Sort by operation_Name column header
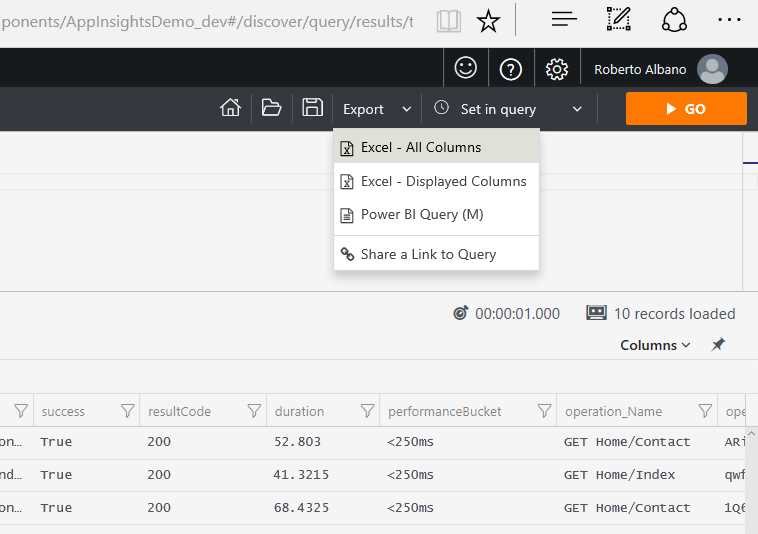Image resolution: width=758 pixels, height=534 pixels. (x=613, y=411)
